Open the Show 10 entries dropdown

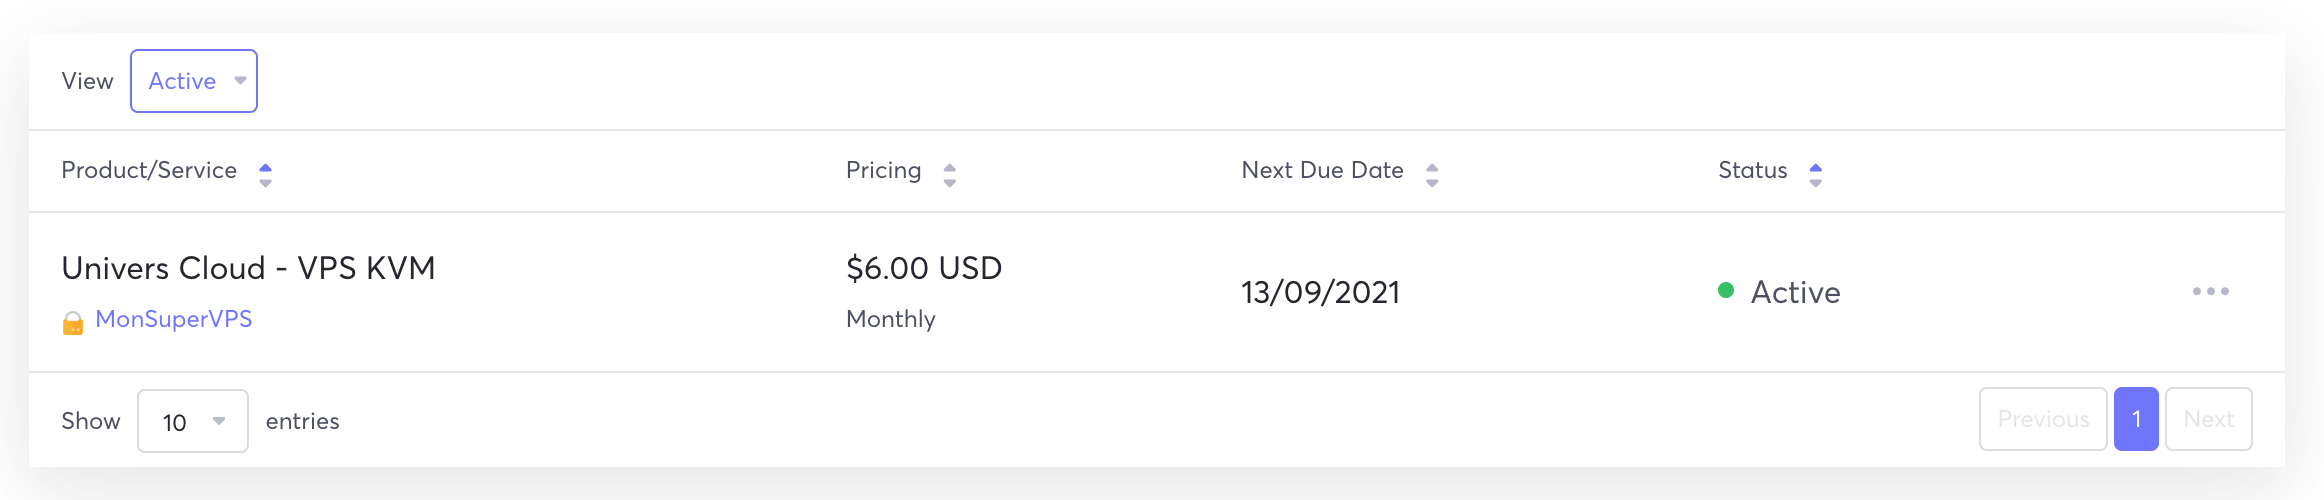coord(193,421)
